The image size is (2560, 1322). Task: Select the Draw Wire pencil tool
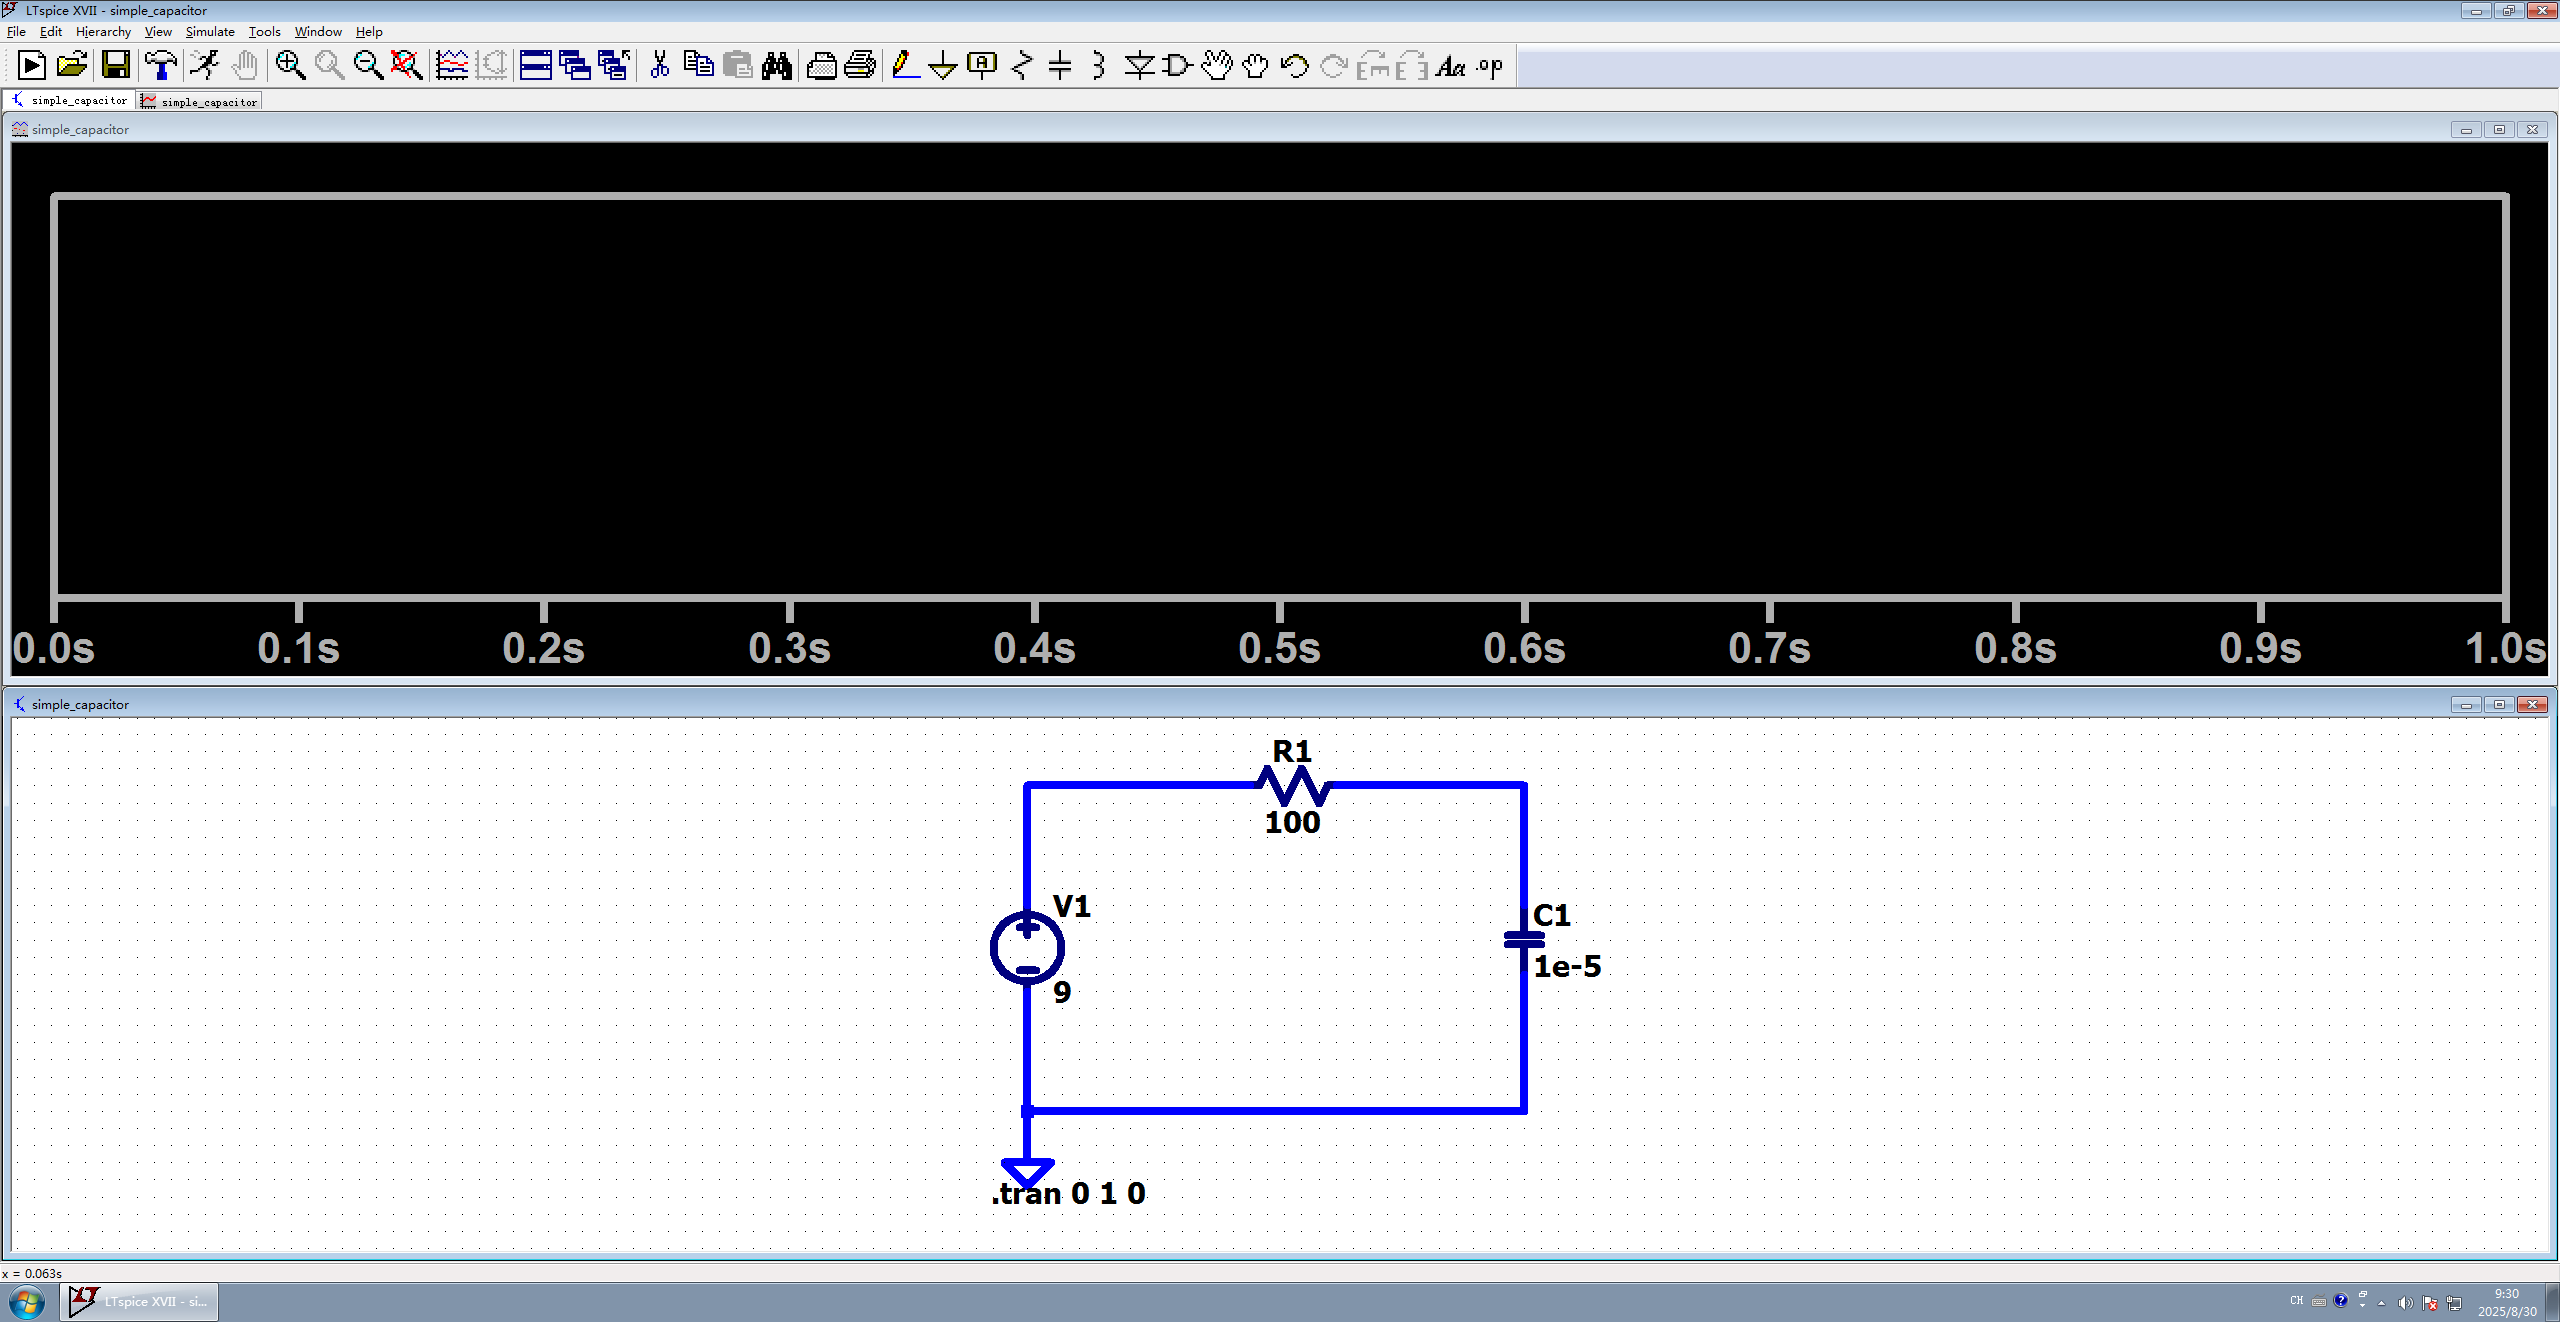point(904,66)
